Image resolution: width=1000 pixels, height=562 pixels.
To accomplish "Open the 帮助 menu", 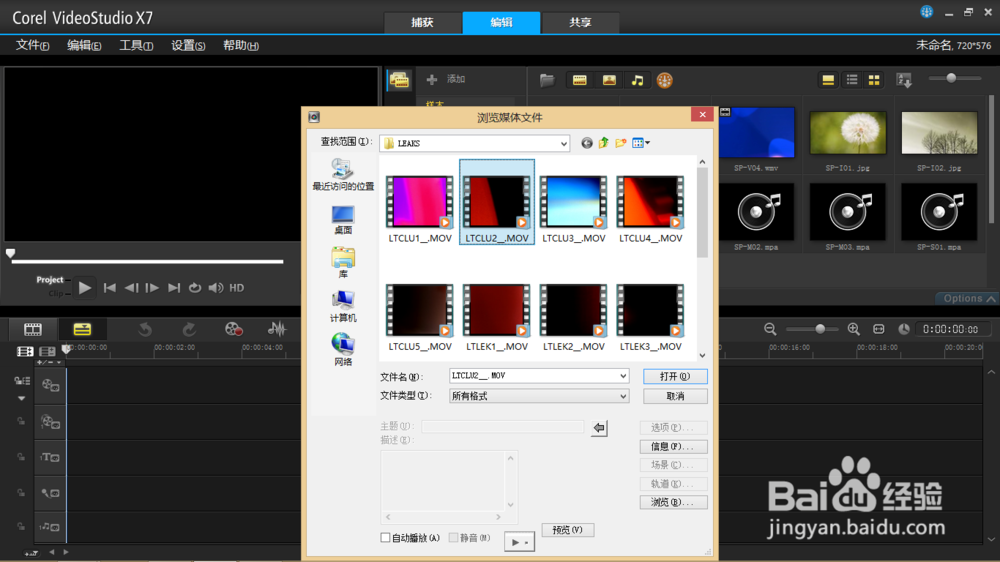I will tap(240, 45).
